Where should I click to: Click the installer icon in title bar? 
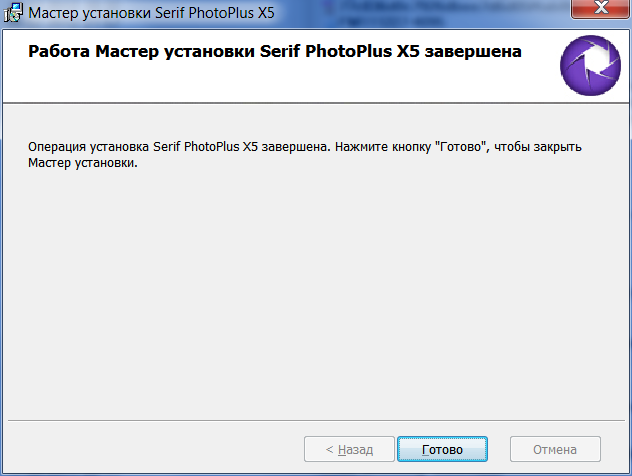click(13, 12)
